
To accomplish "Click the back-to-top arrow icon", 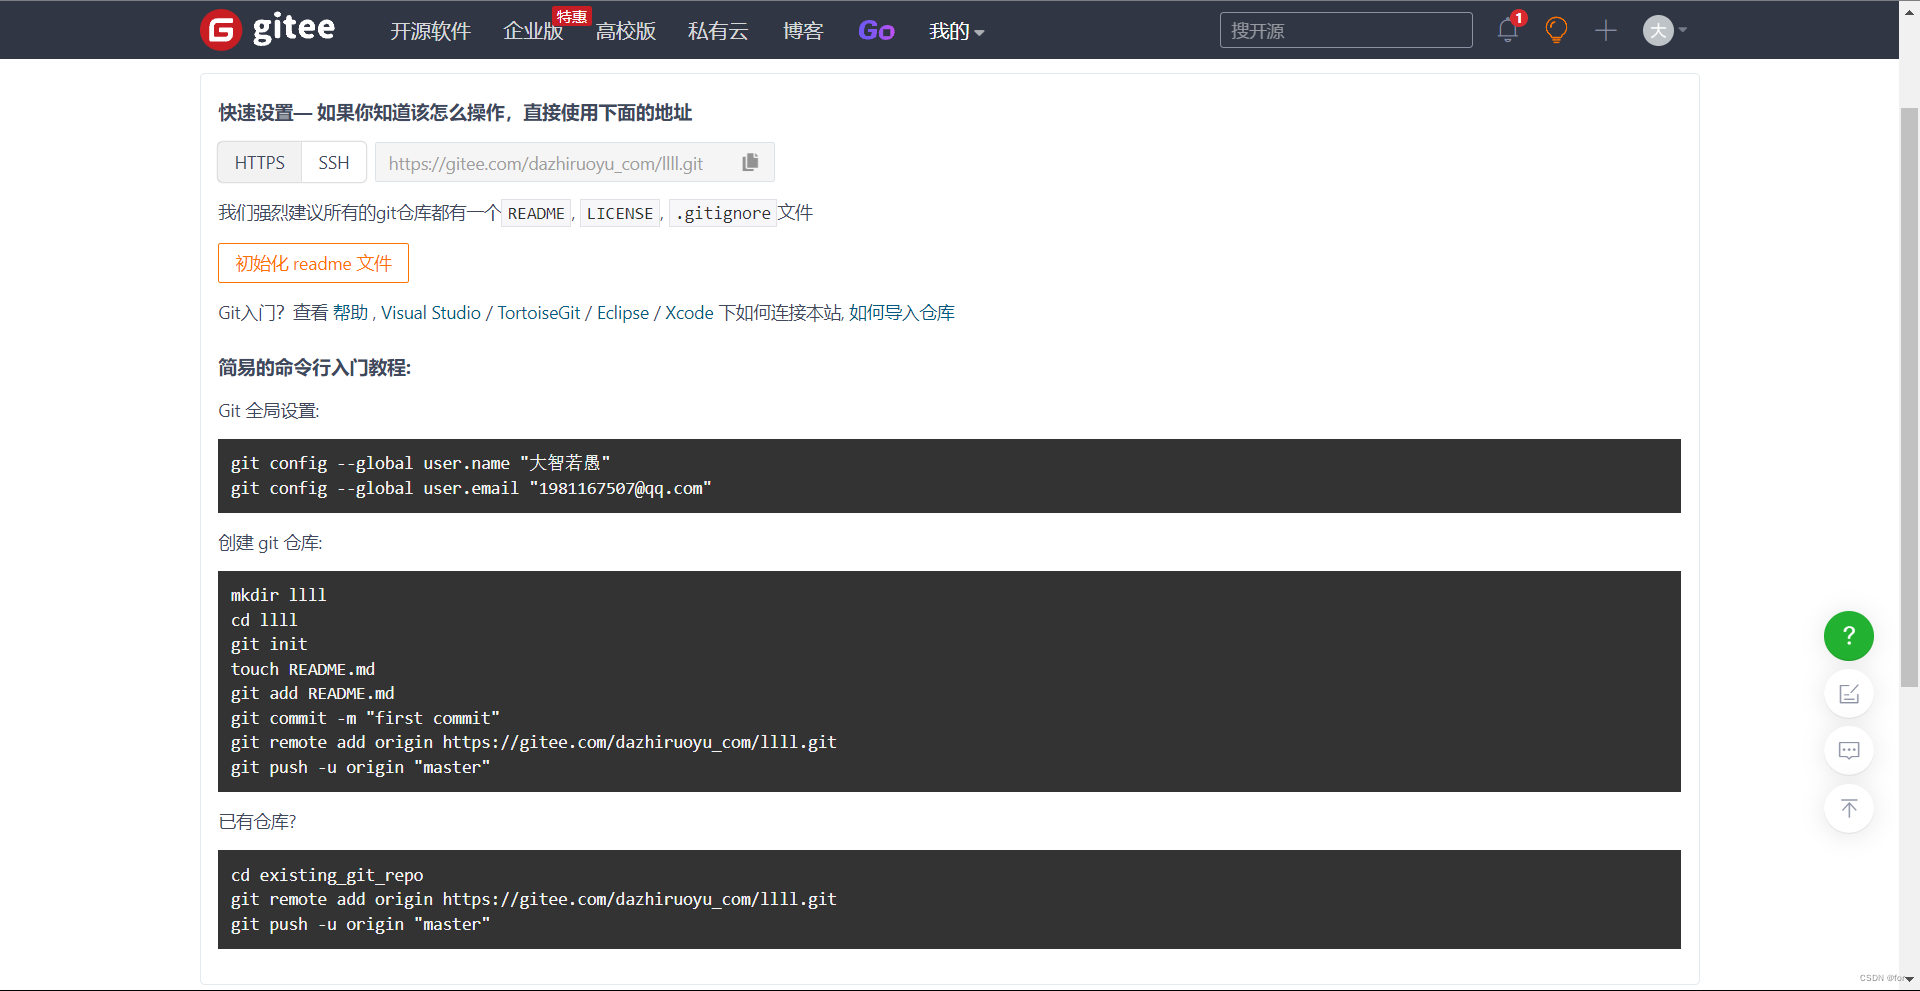I will click(x=1848, y=808).
